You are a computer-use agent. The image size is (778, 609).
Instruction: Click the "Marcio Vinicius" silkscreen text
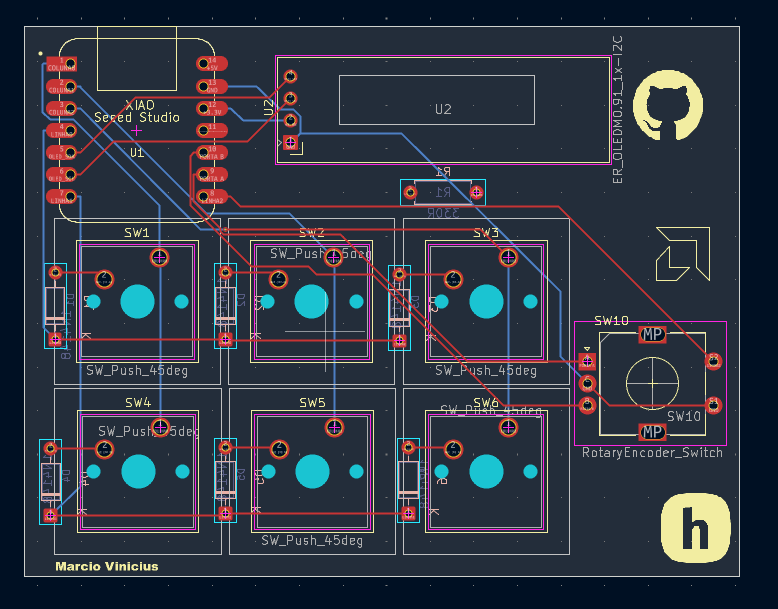pyautogui.click(x=107, y=566)
